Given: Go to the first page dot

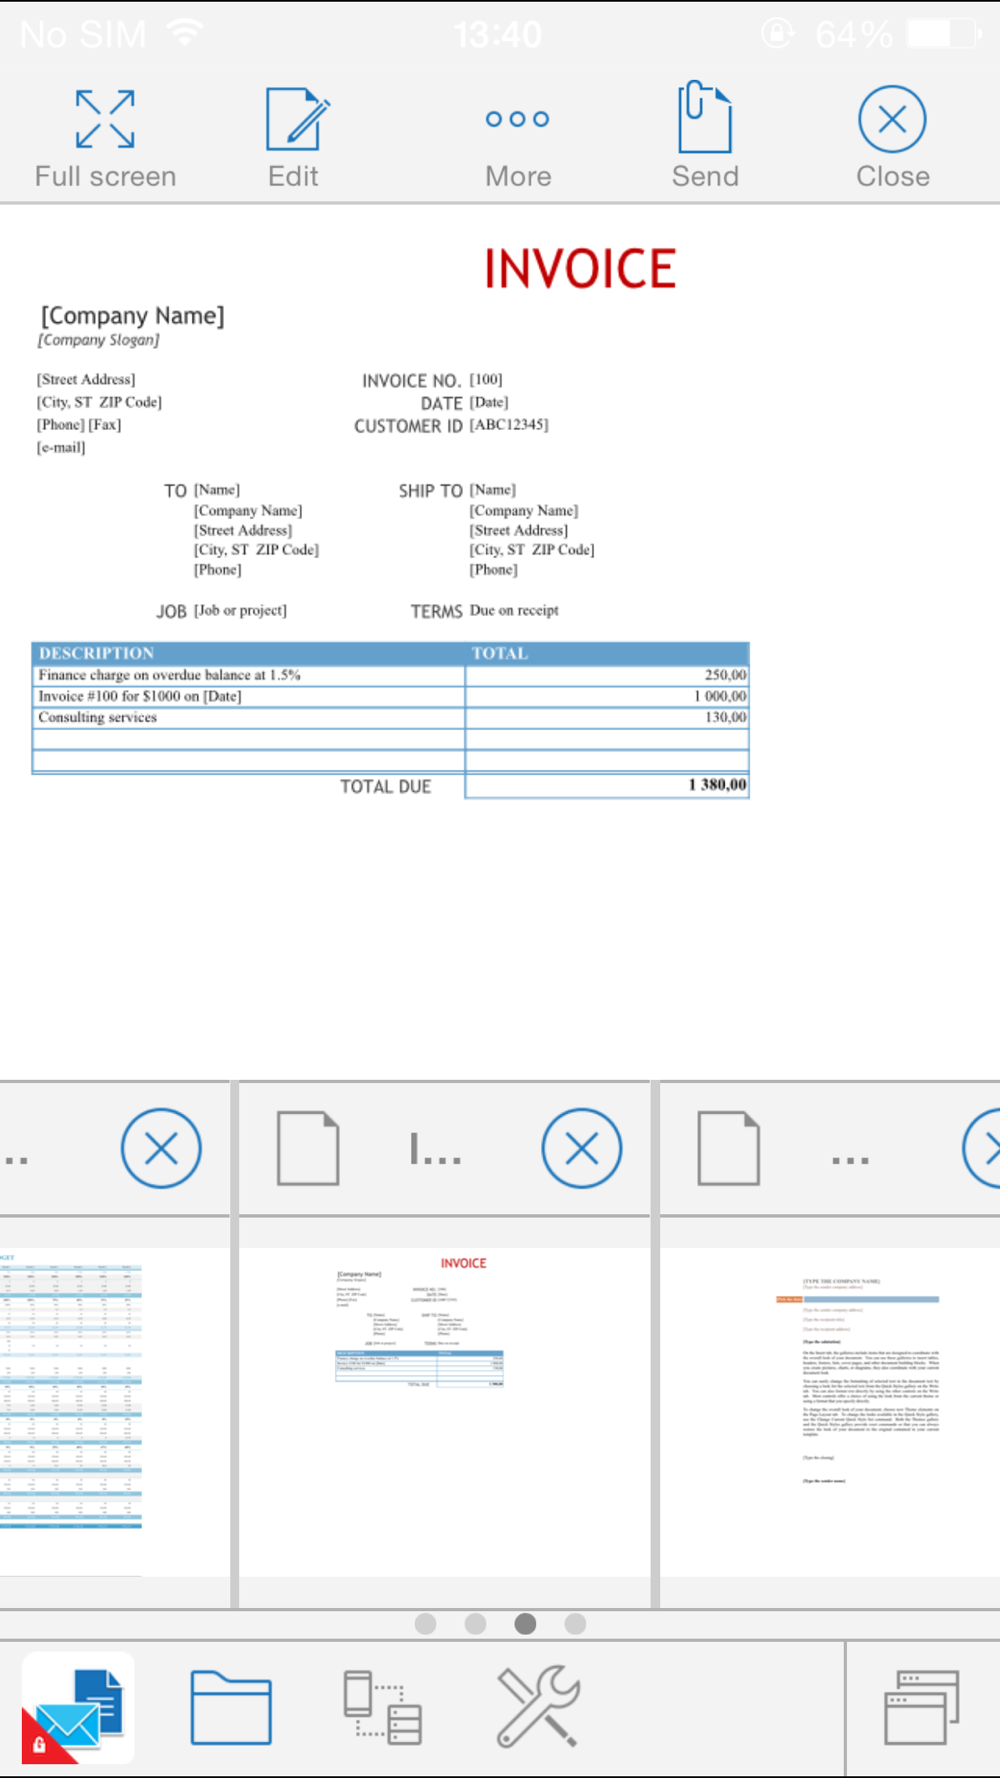Looking at the screenshot, I should pyautogui.click(x=425, y=1624).
